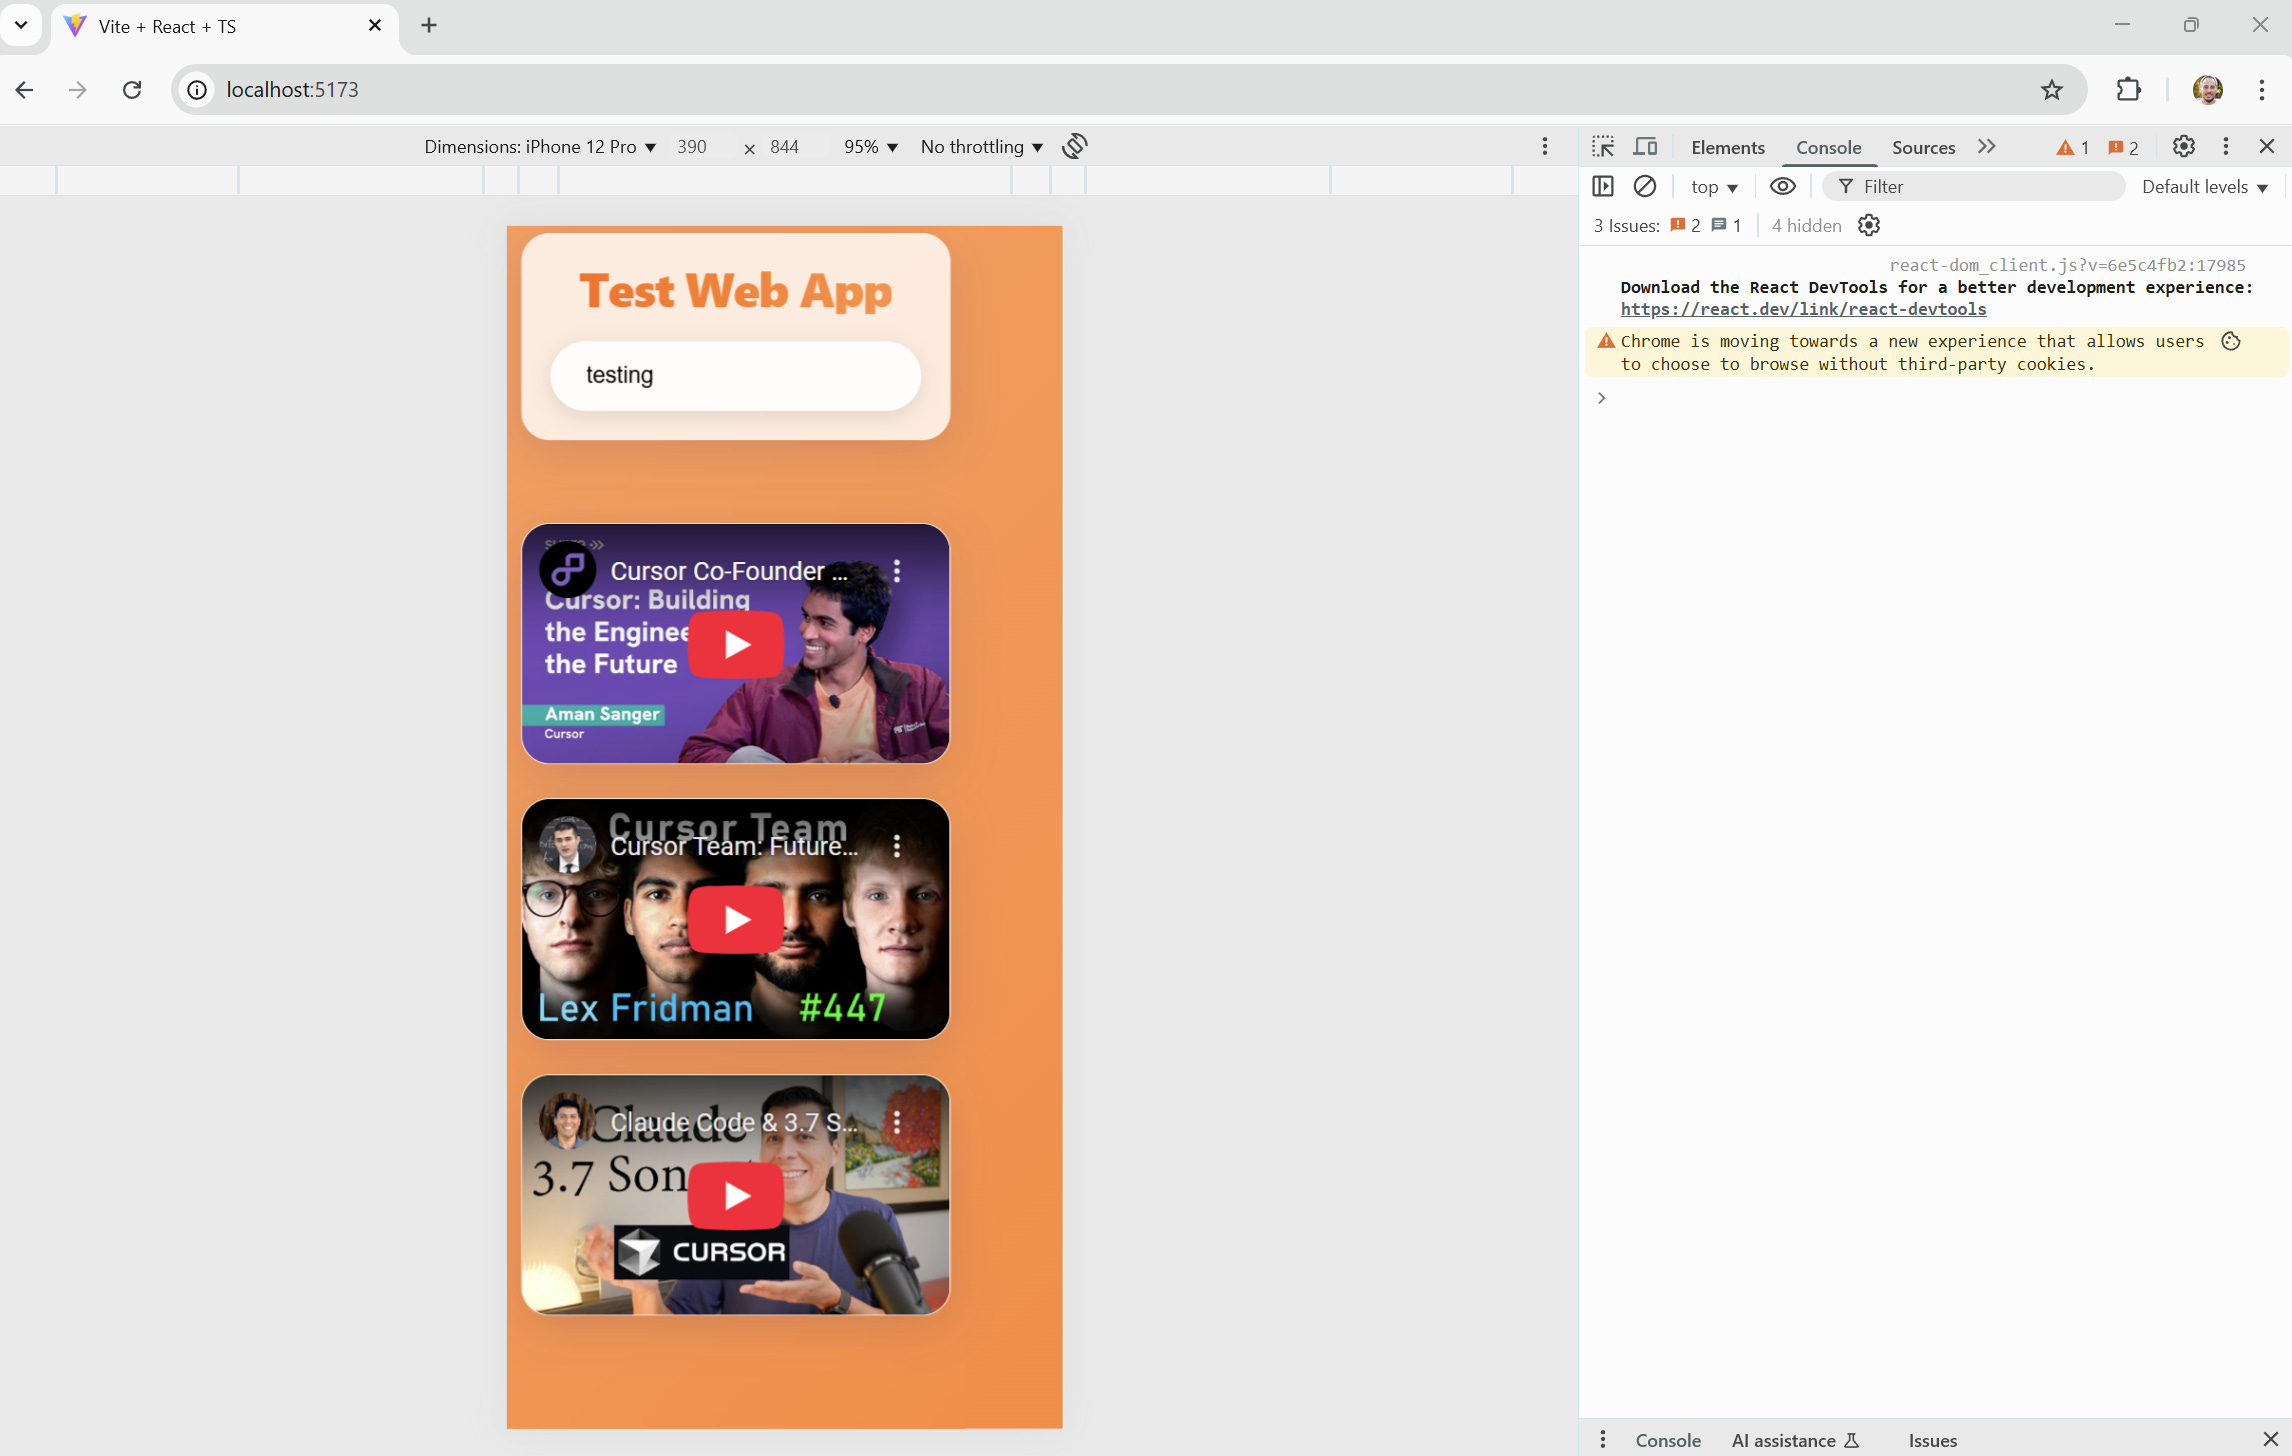
Task: Click the issues settings gear icon
Action: pos(1868,226)
